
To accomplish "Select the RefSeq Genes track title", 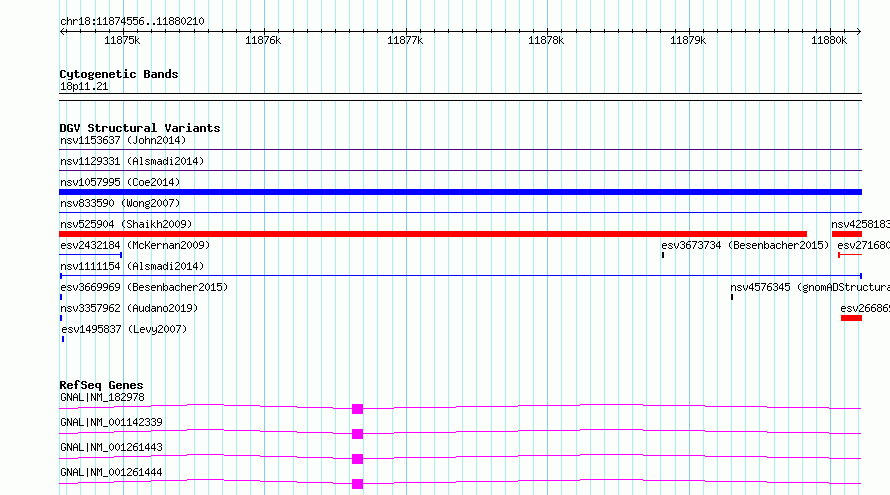I will pos(101,385).
